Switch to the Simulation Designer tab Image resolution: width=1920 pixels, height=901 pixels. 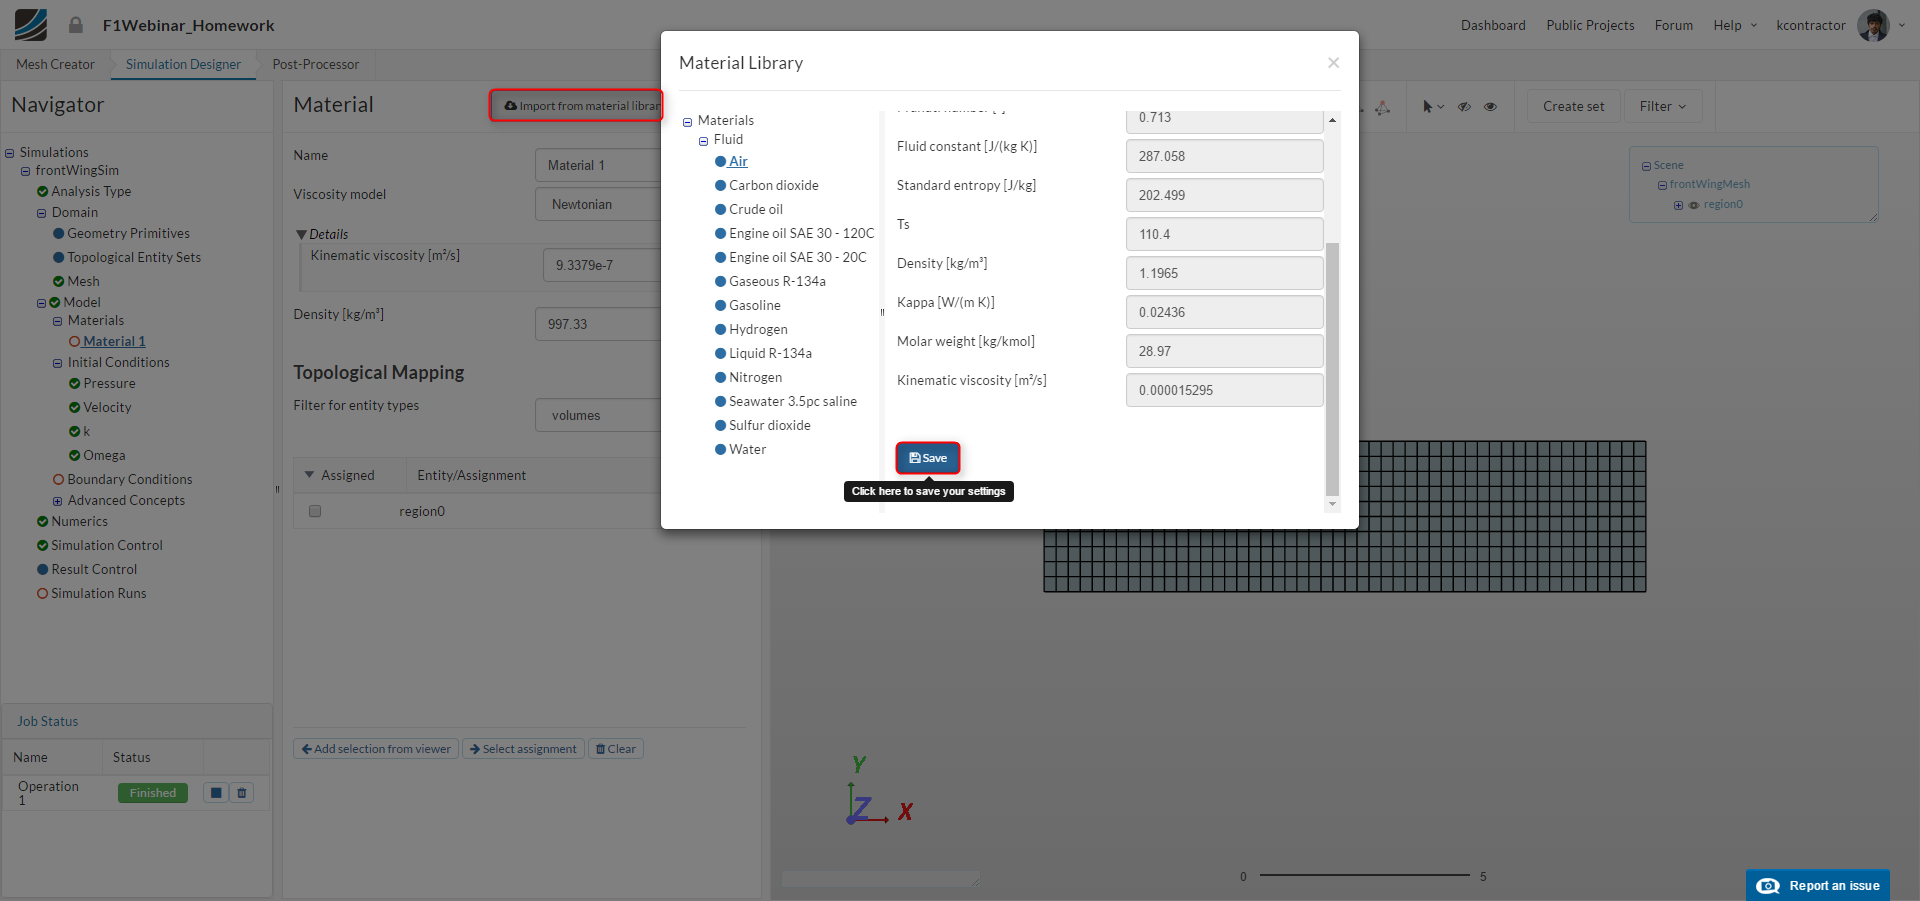pyautogui.click(x=183, y=64)
